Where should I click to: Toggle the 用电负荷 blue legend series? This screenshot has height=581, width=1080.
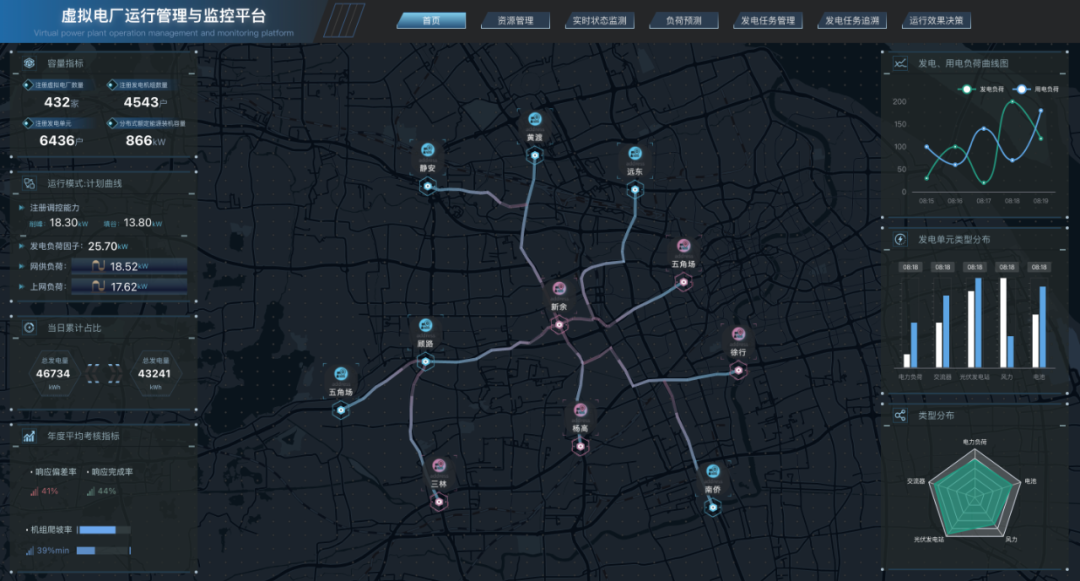1036,89
